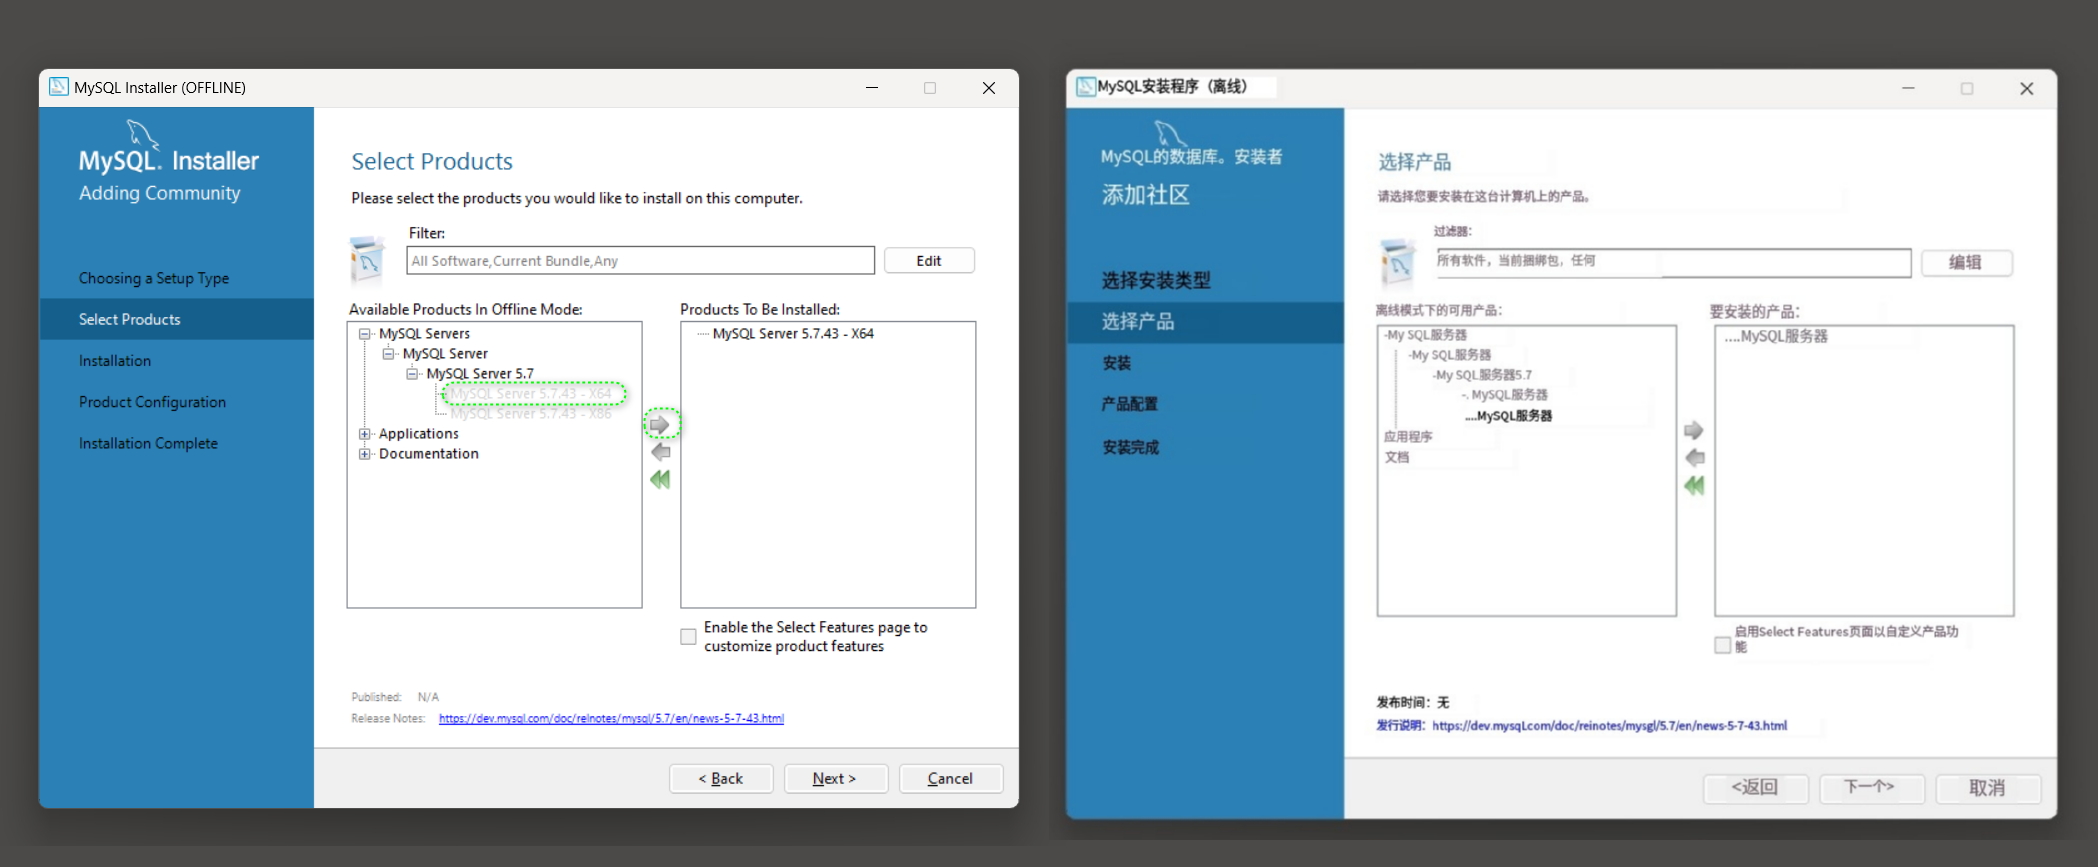Collapse the MySQL Server 5.7 tree node

tap(411, 374)
